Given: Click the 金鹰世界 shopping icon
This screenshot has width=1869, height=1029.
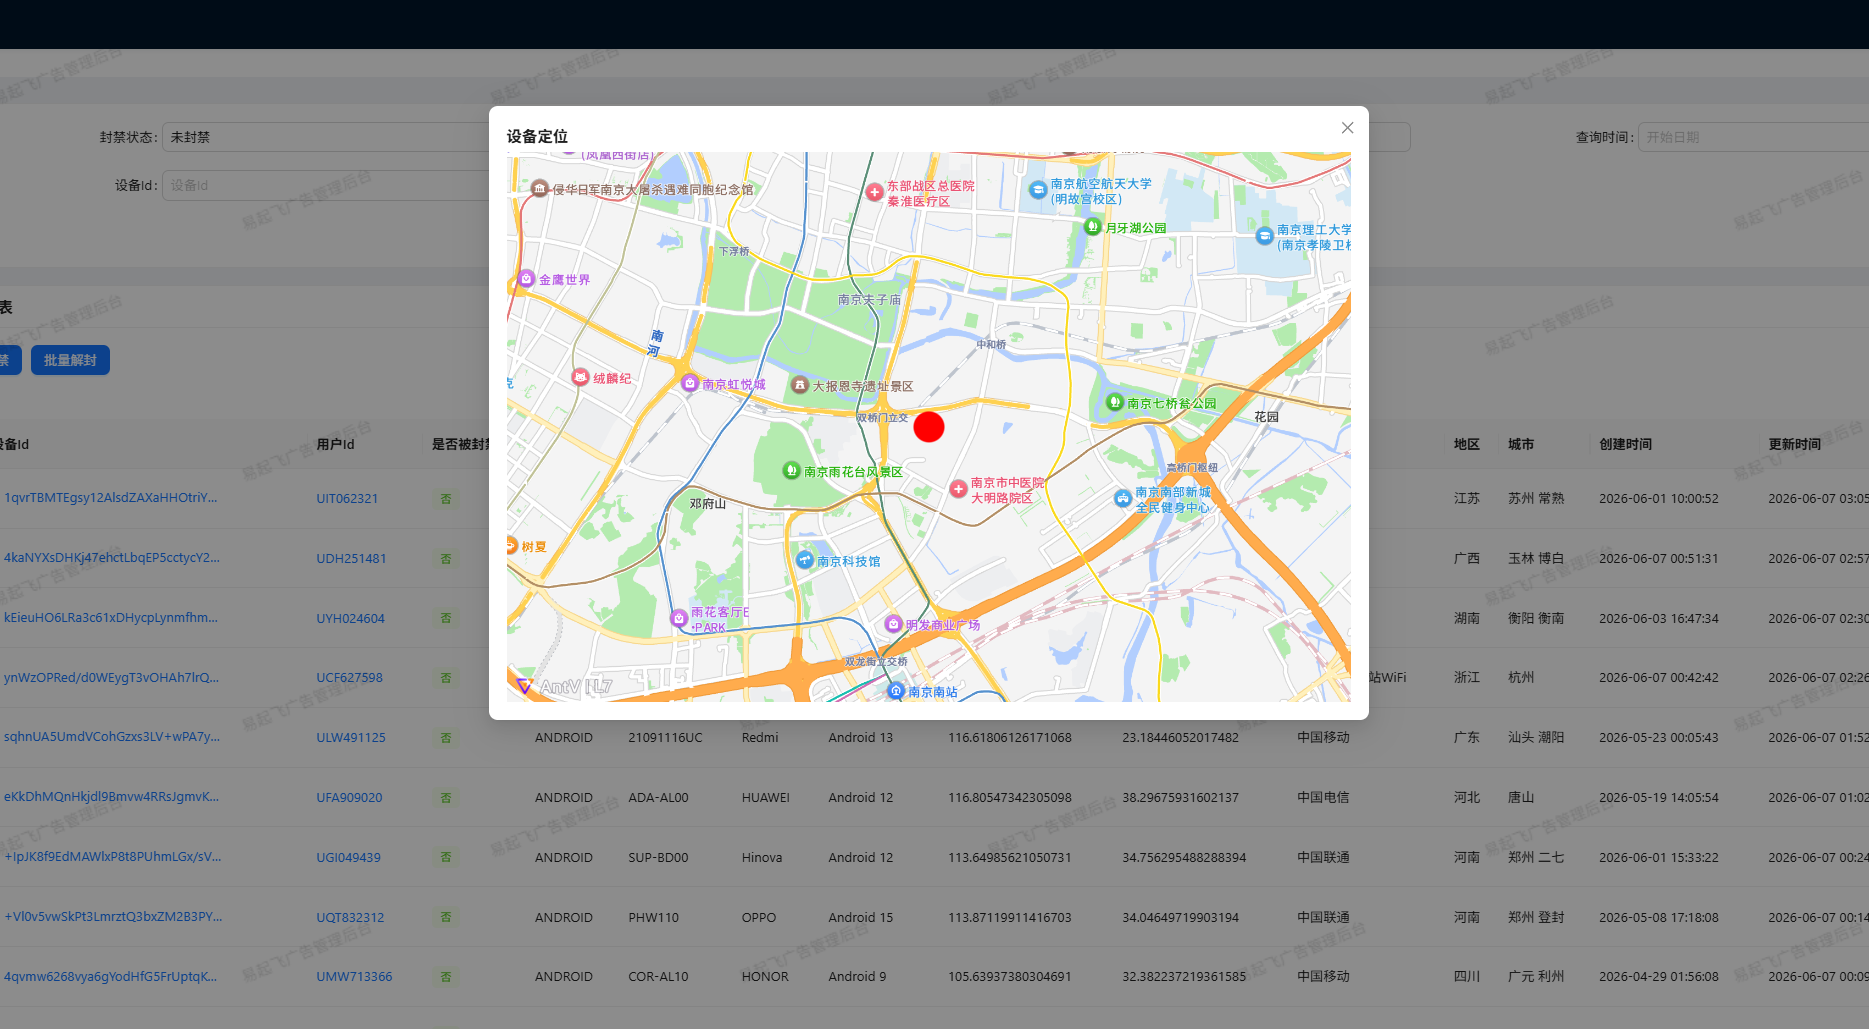Looking at the screenshot, I should 526,279.
